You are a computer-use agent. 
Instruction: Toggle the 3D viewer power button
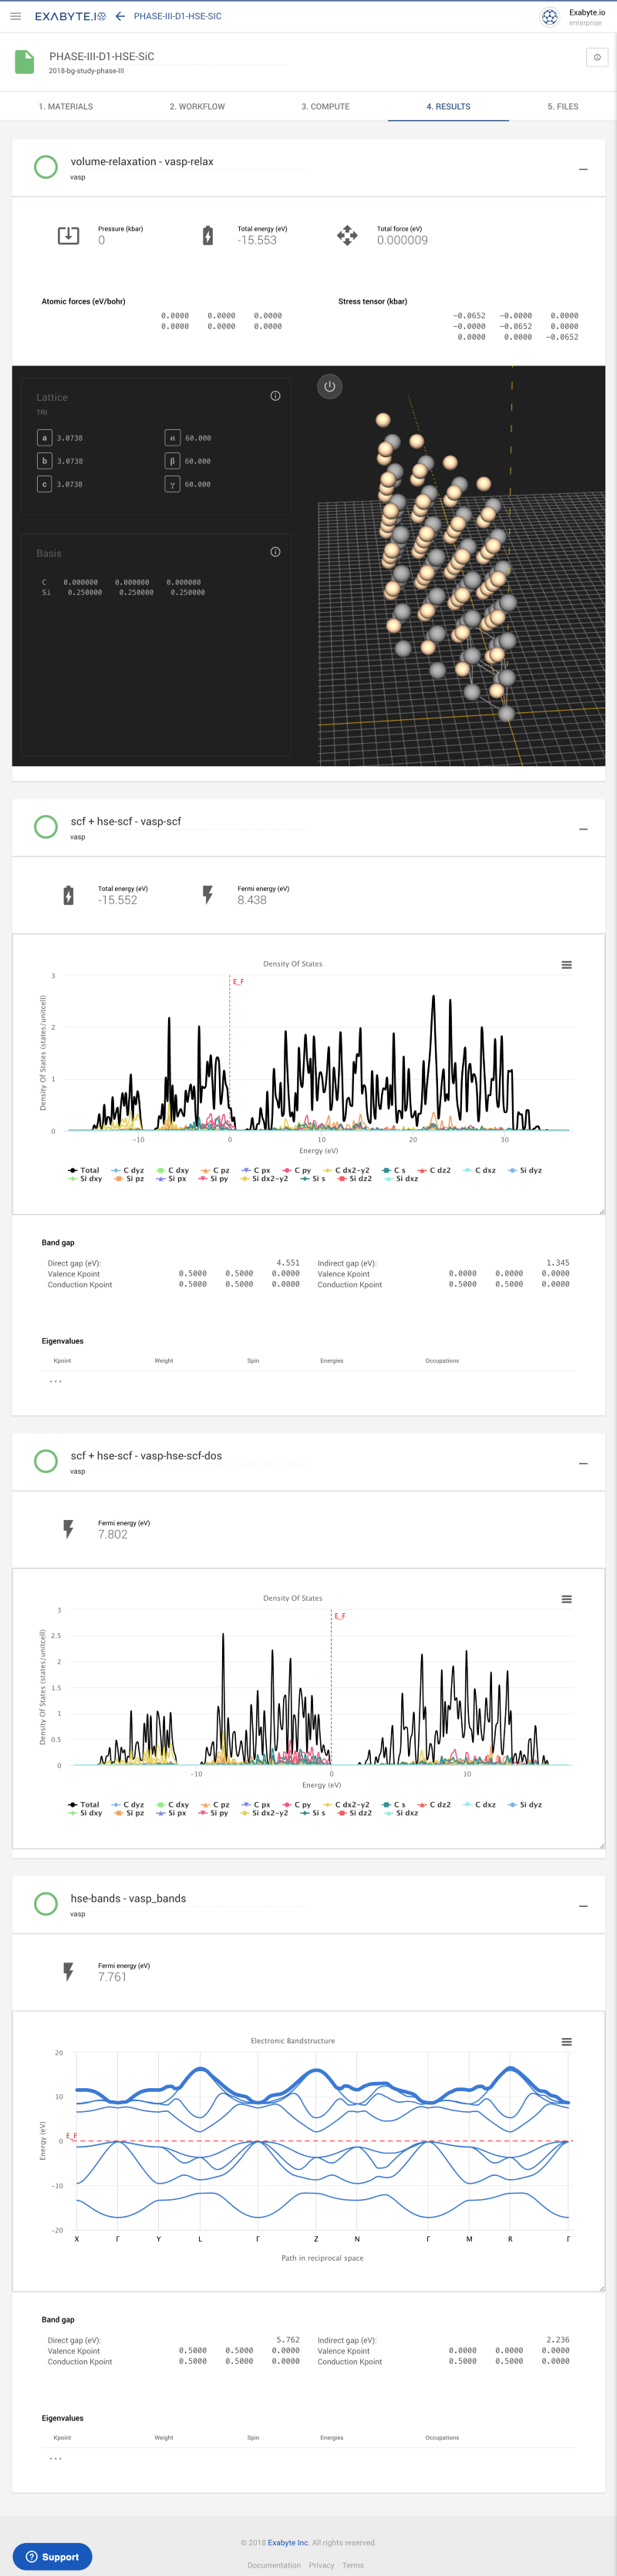tap(329, 387)
